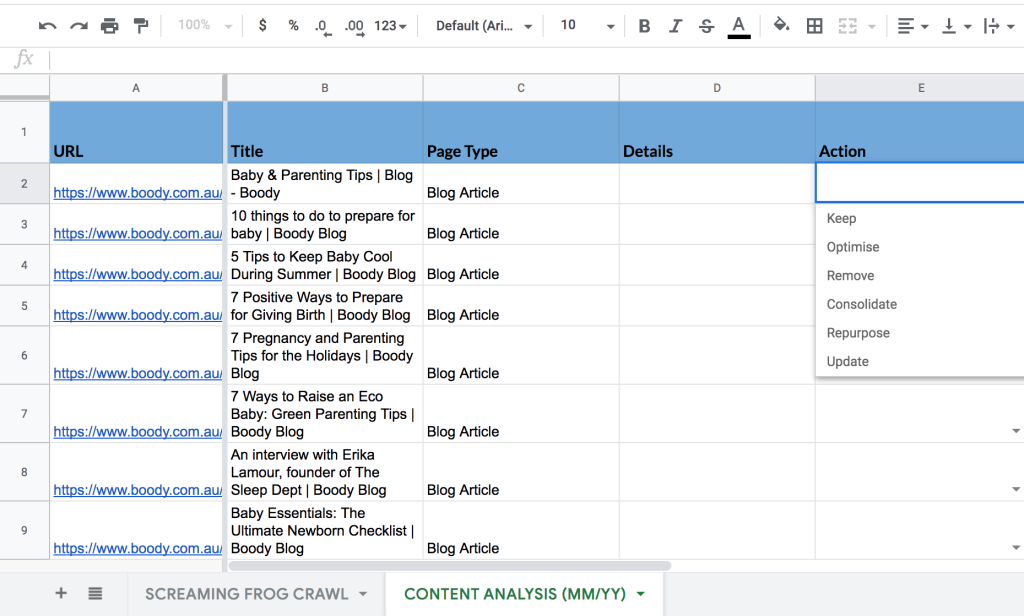The width and height of the screenshot is (1024, 616).
Task: Open the boody.com.au link in row 7
Action: [138, 432]
